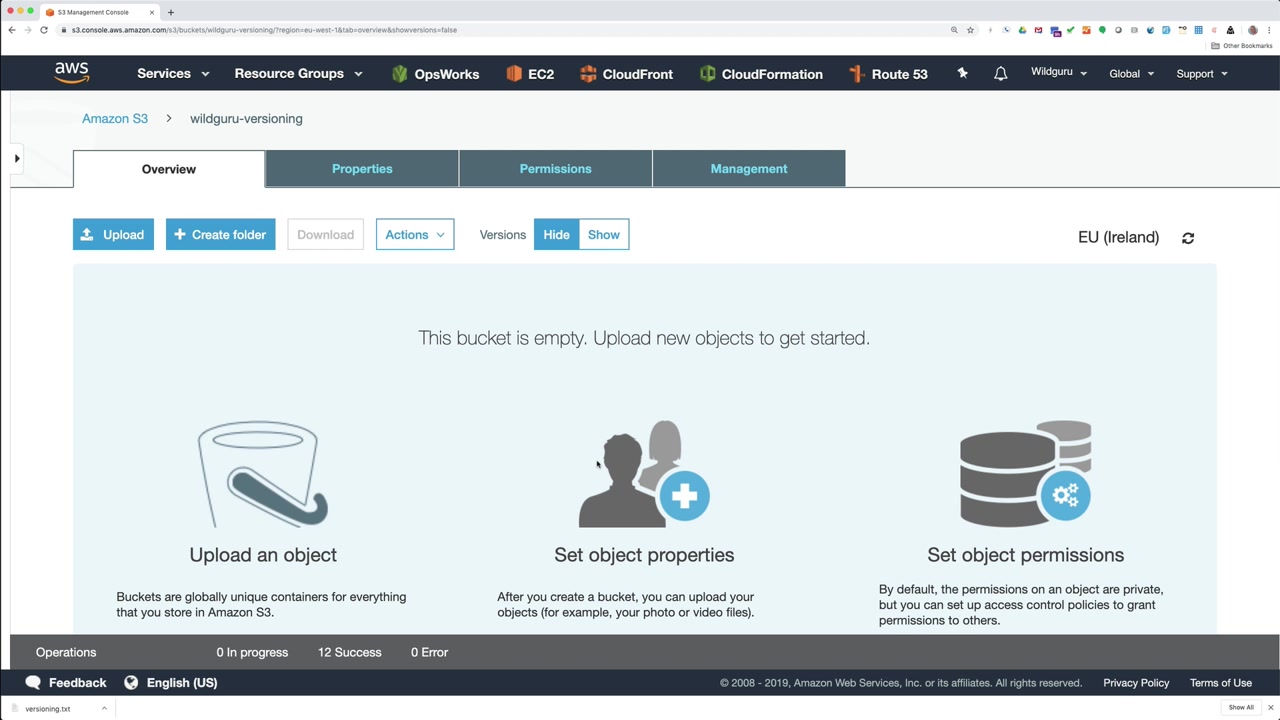The image size is (1280, 720).
Task: Click the browser forward arrow
Action: pyautogui.click(x=28, y=30)
